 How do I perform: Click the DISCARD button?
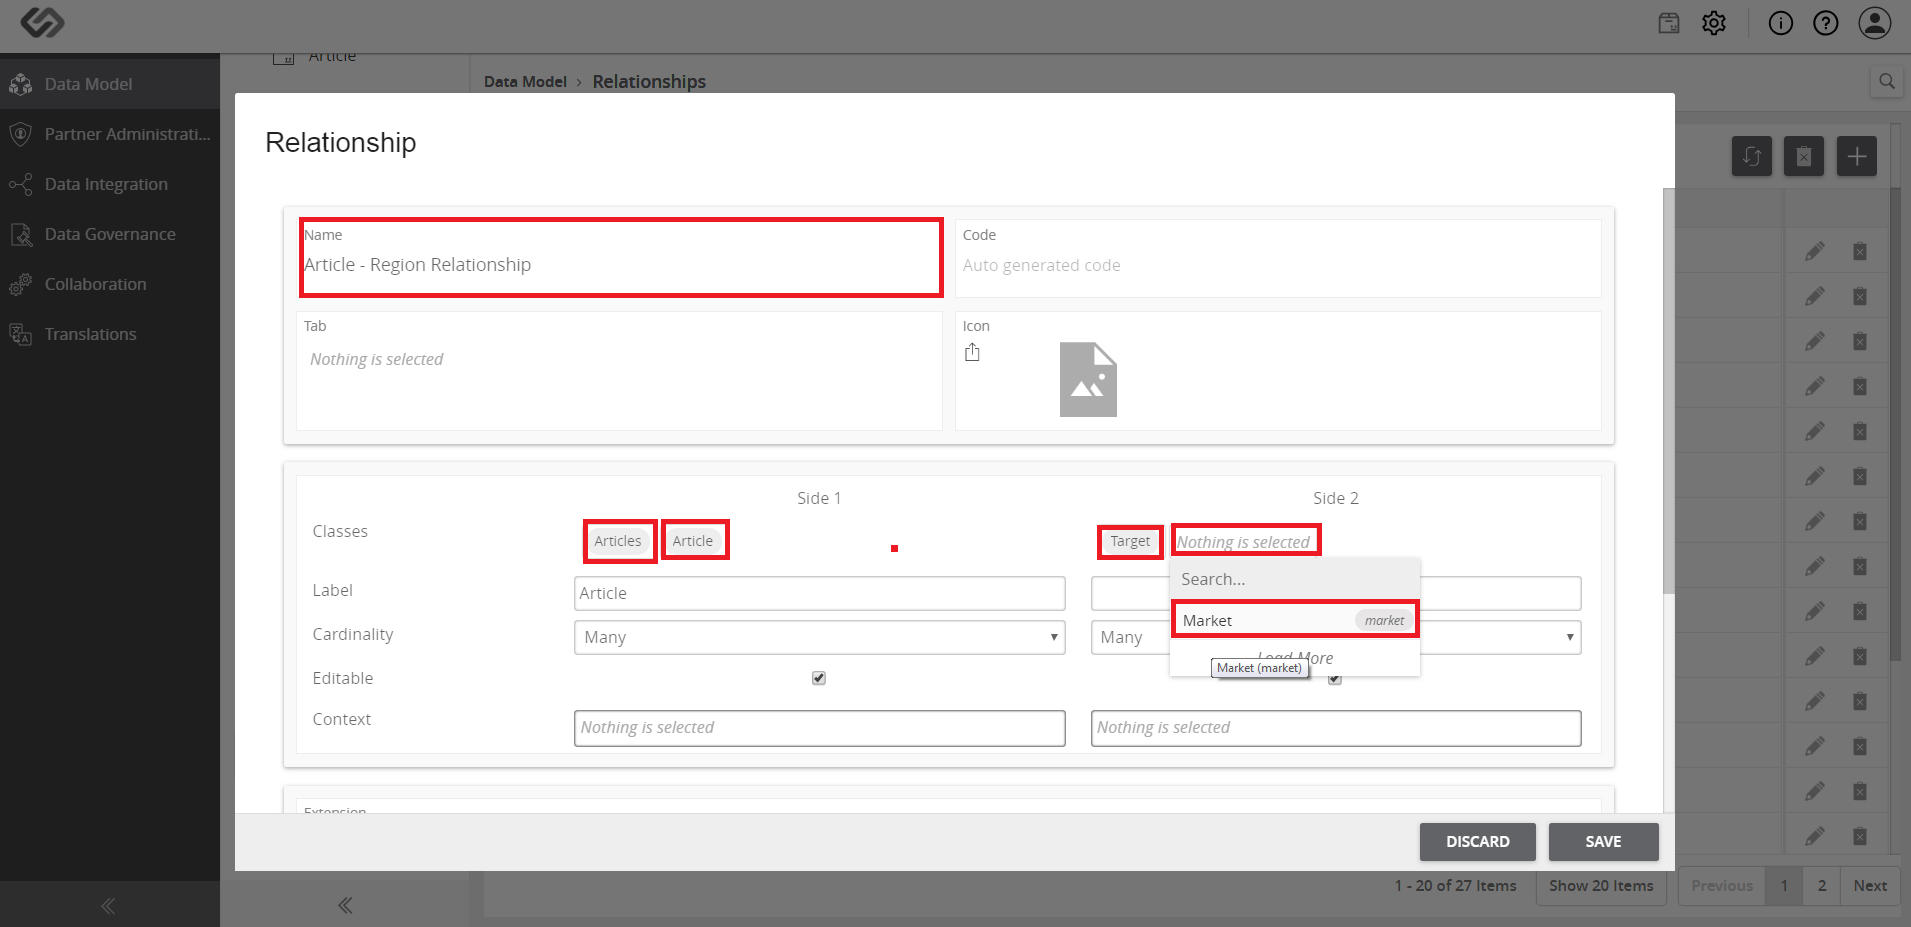point(1478,842)
